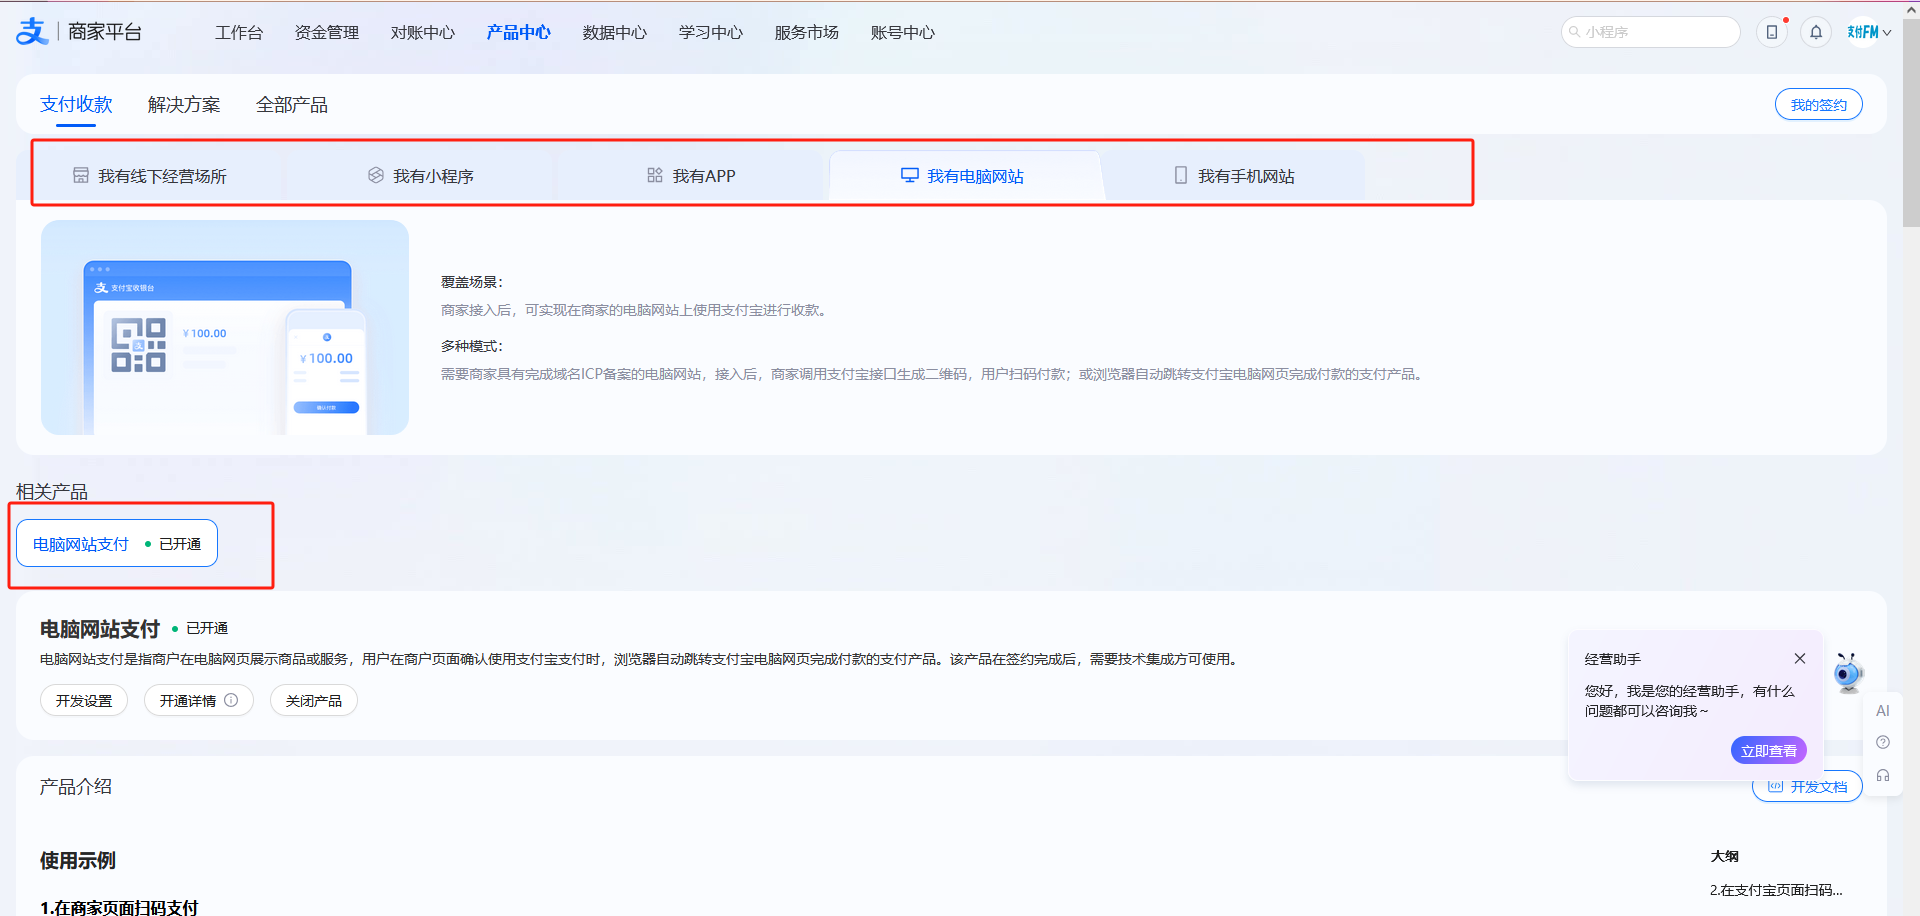Click 大纲 outline heading

point(1724,856)
